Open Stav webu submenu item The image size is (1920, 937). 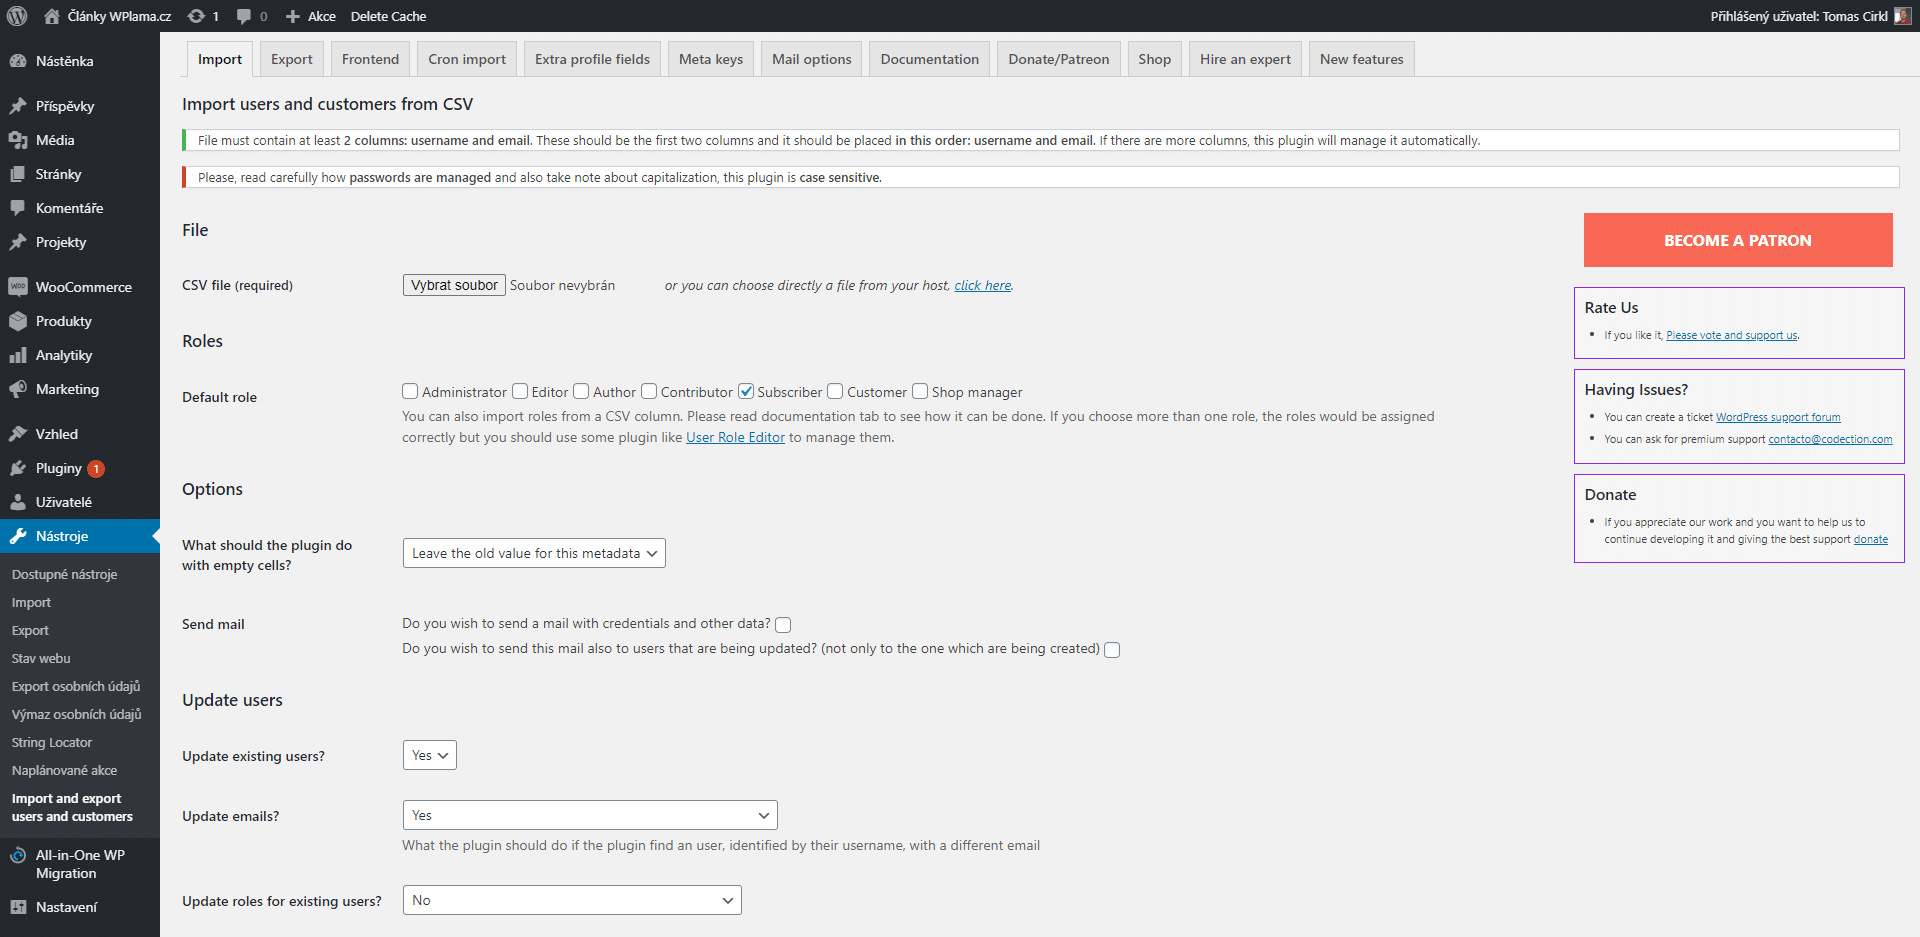(x=41, y=658)
